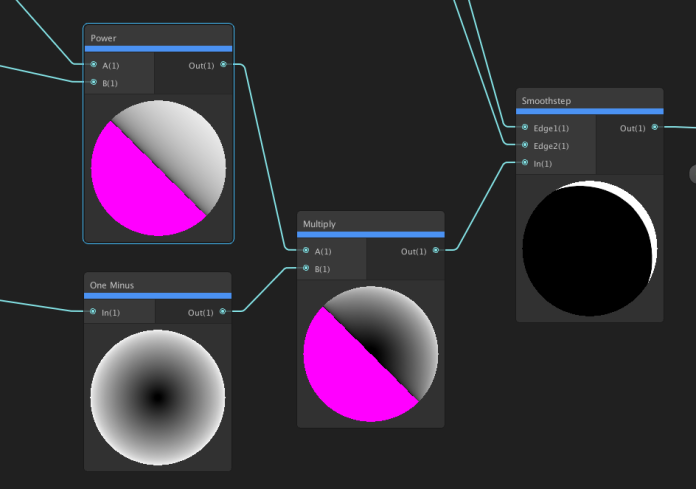Click the Smoothstep node's Edge1(1) port
The height and width of the screenshot is (489, 696).
525,128
